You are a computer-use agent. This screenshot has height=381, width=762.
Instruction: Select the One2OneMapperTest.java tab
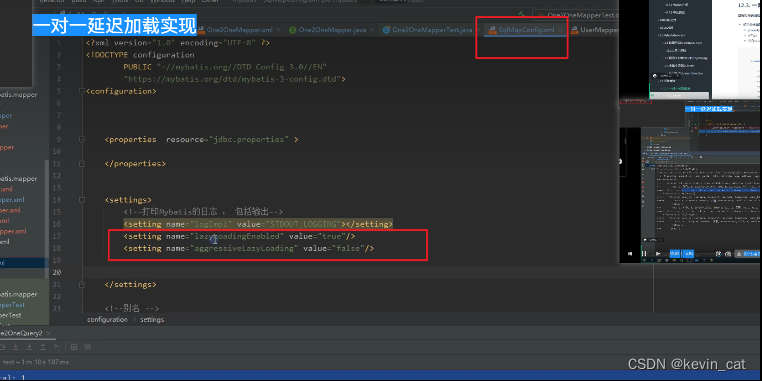pyautogui.click(x=432, y=30)
